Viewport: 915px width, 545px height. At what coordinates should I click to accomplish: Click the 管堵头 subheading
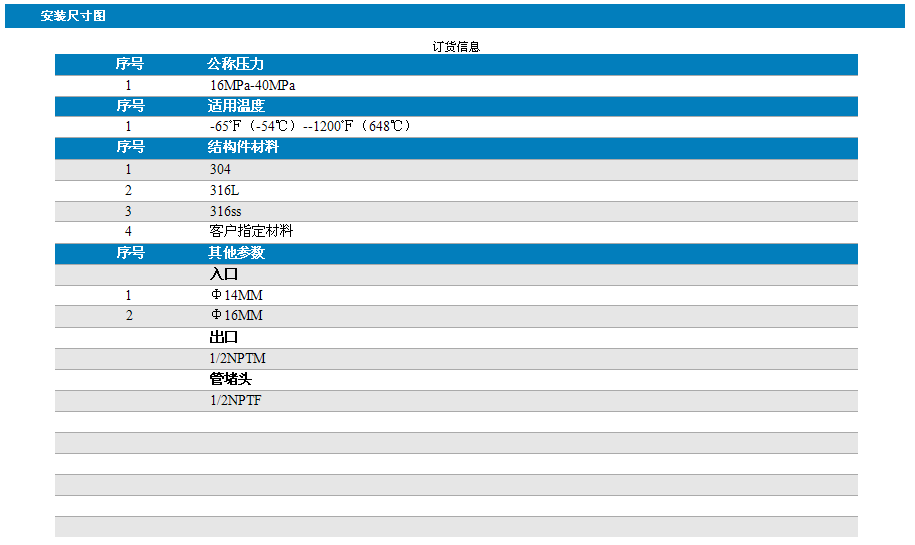pyautogui.click(x=229, y=379)
